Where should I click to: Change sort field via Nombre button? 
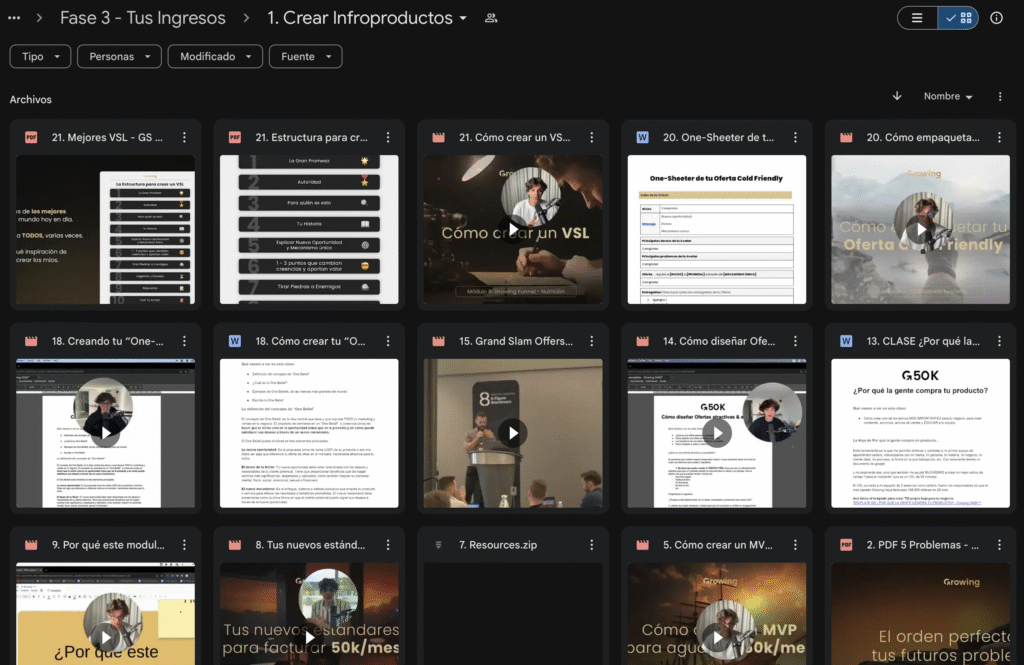948,96
